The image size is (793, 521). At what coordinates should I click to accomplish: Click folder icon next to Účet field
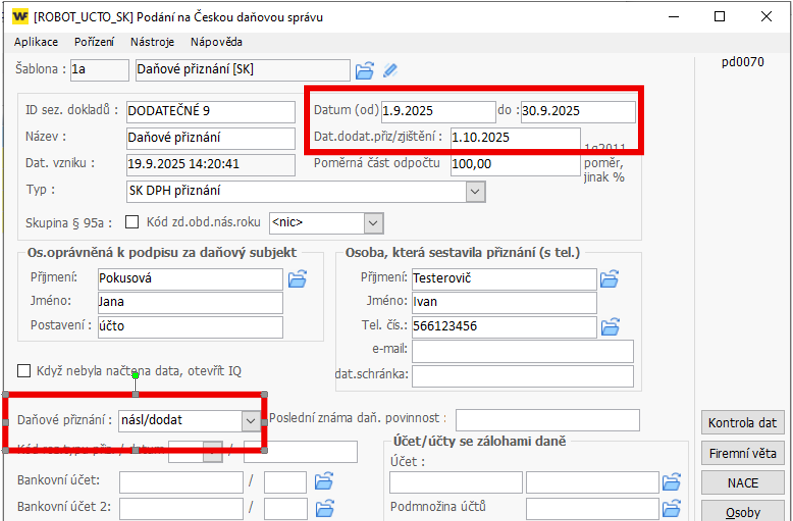[674, 482]
